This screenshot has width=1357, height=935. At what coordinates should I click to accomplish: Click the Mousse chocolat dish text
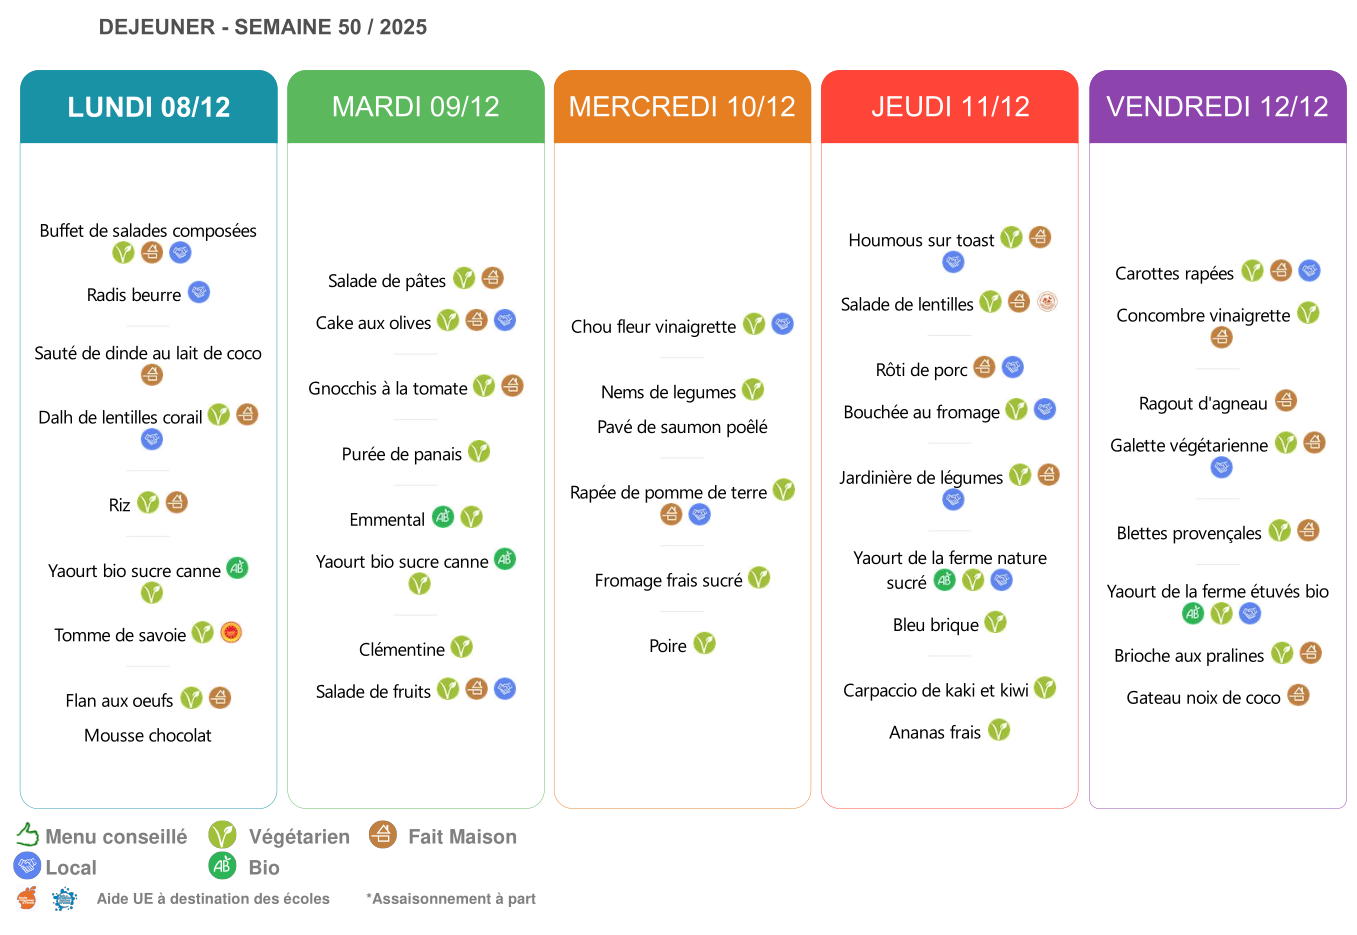pyautogui.click(x=148, y=736)
